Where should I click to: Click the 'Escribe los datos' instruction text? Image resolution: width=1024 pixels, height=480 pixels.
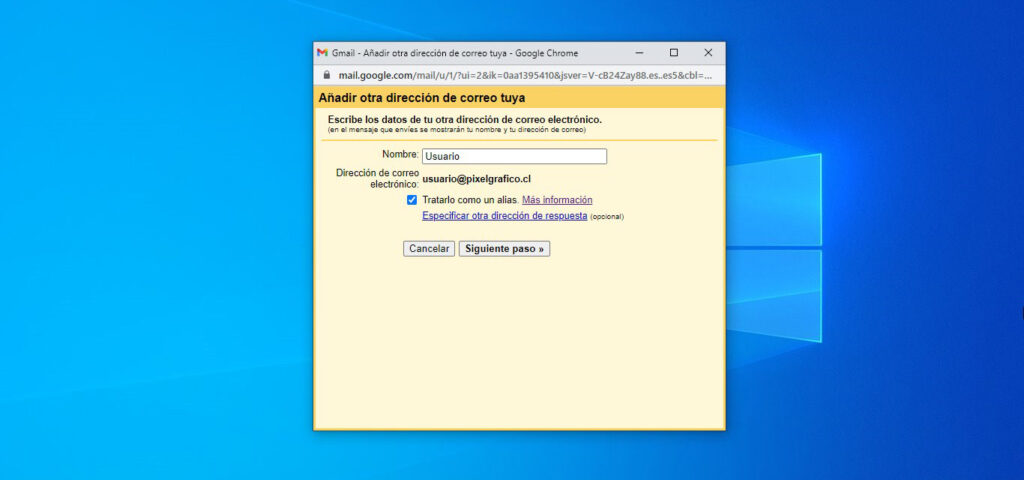click(464, 119)
